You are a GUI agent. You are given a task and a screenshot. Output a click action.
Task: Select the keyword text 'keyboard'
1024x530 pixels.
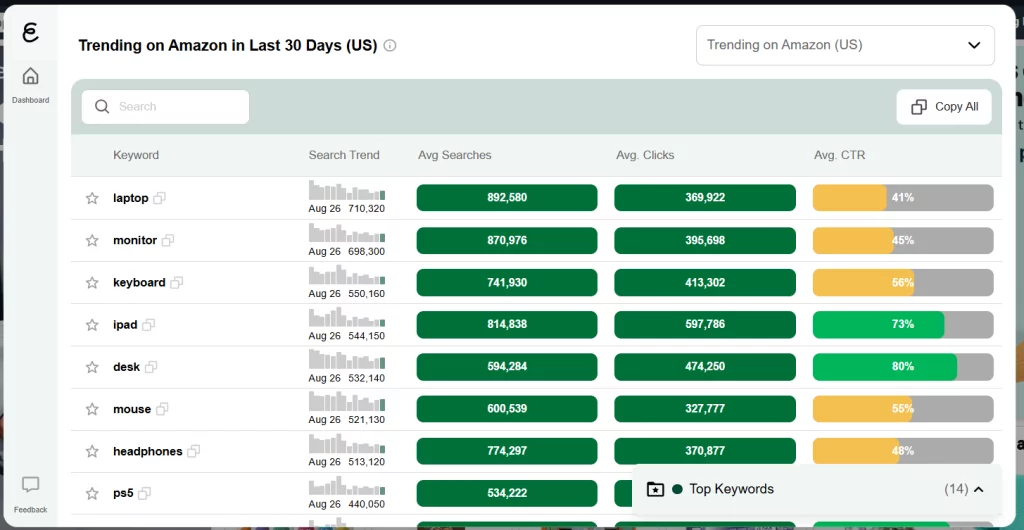[139, 283]
